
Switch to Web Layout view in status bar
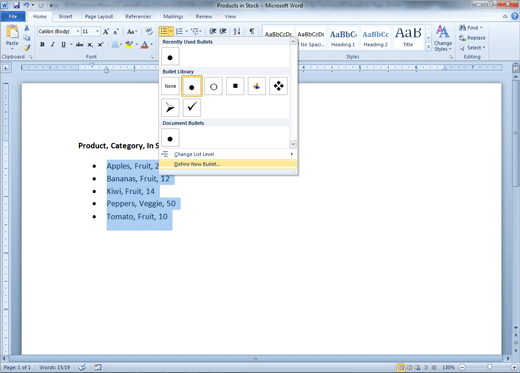click(x=417, y=367)
